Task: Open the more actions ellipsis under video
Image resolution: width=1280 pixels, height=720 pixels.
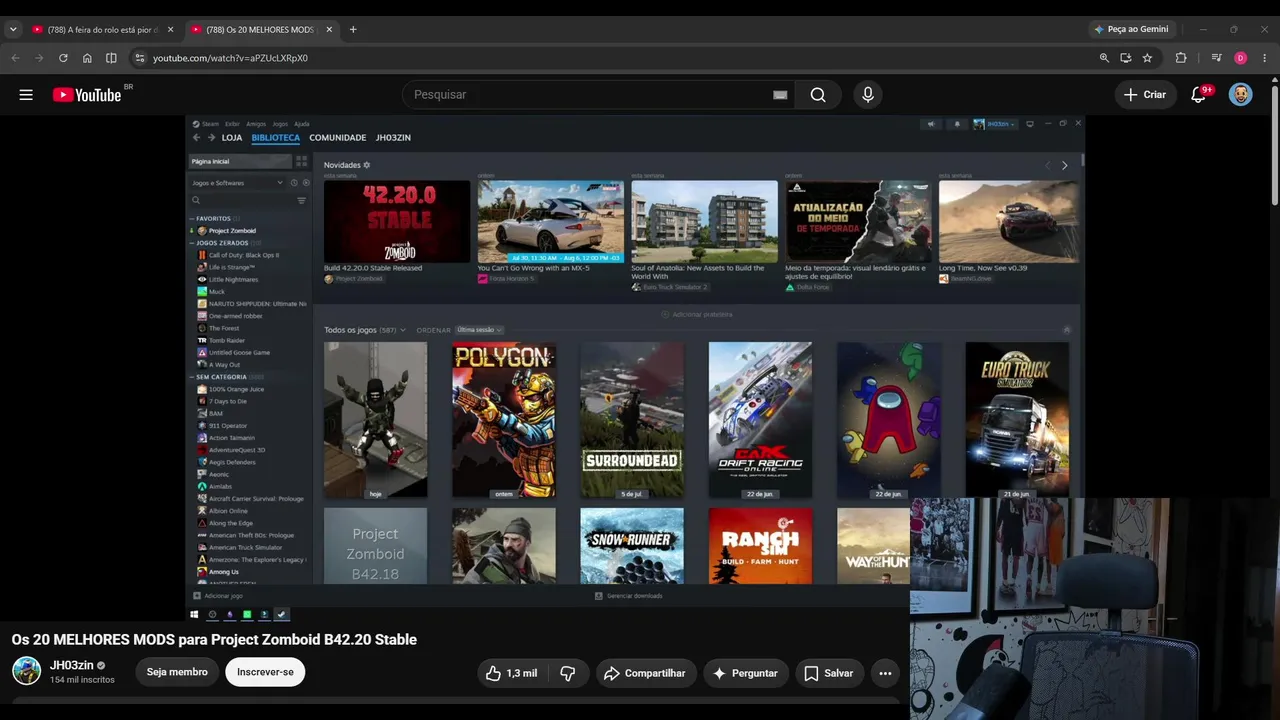Action: tap(885, 673)
